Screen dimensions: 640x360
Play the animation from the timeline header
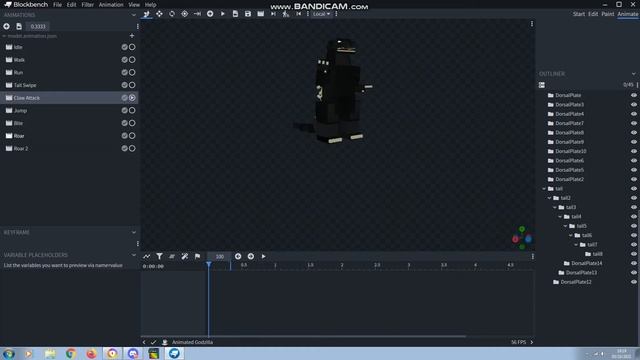point(263,256)
